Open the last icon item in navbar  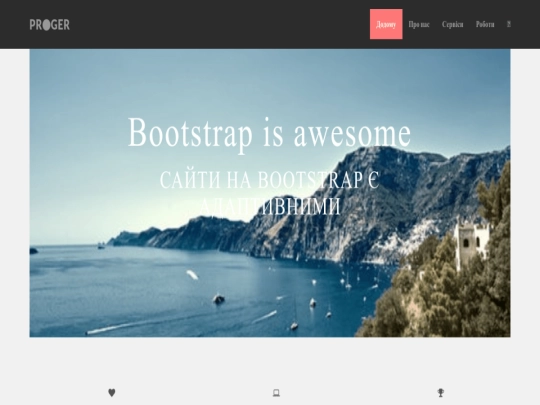[x=509, y=24]
